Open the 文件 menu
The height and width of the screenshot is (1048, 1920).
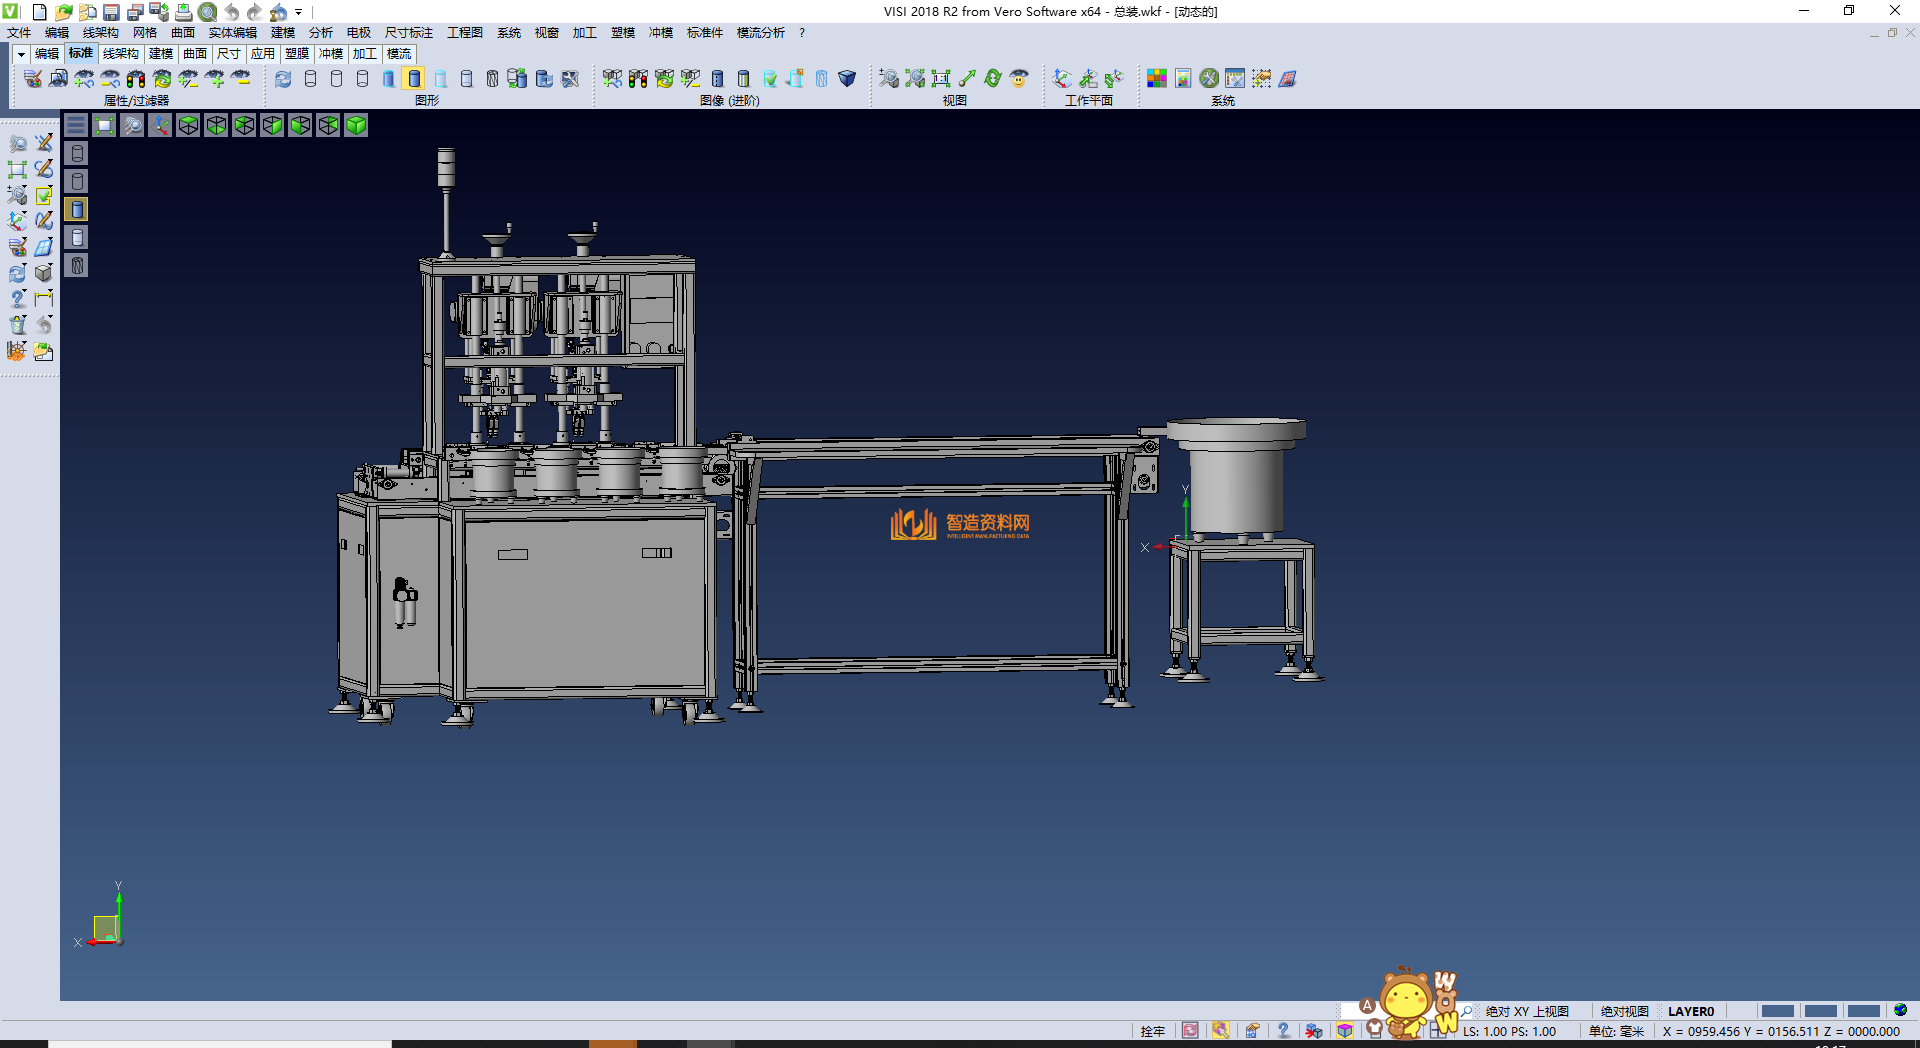click(19, 33)
